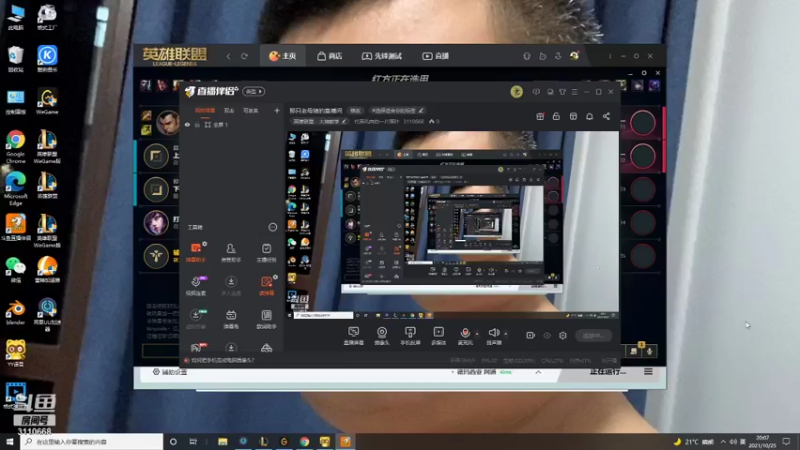800x450 pixels.
Task: Open Task View on the taskbar
Action: click(x=193, y=442)
